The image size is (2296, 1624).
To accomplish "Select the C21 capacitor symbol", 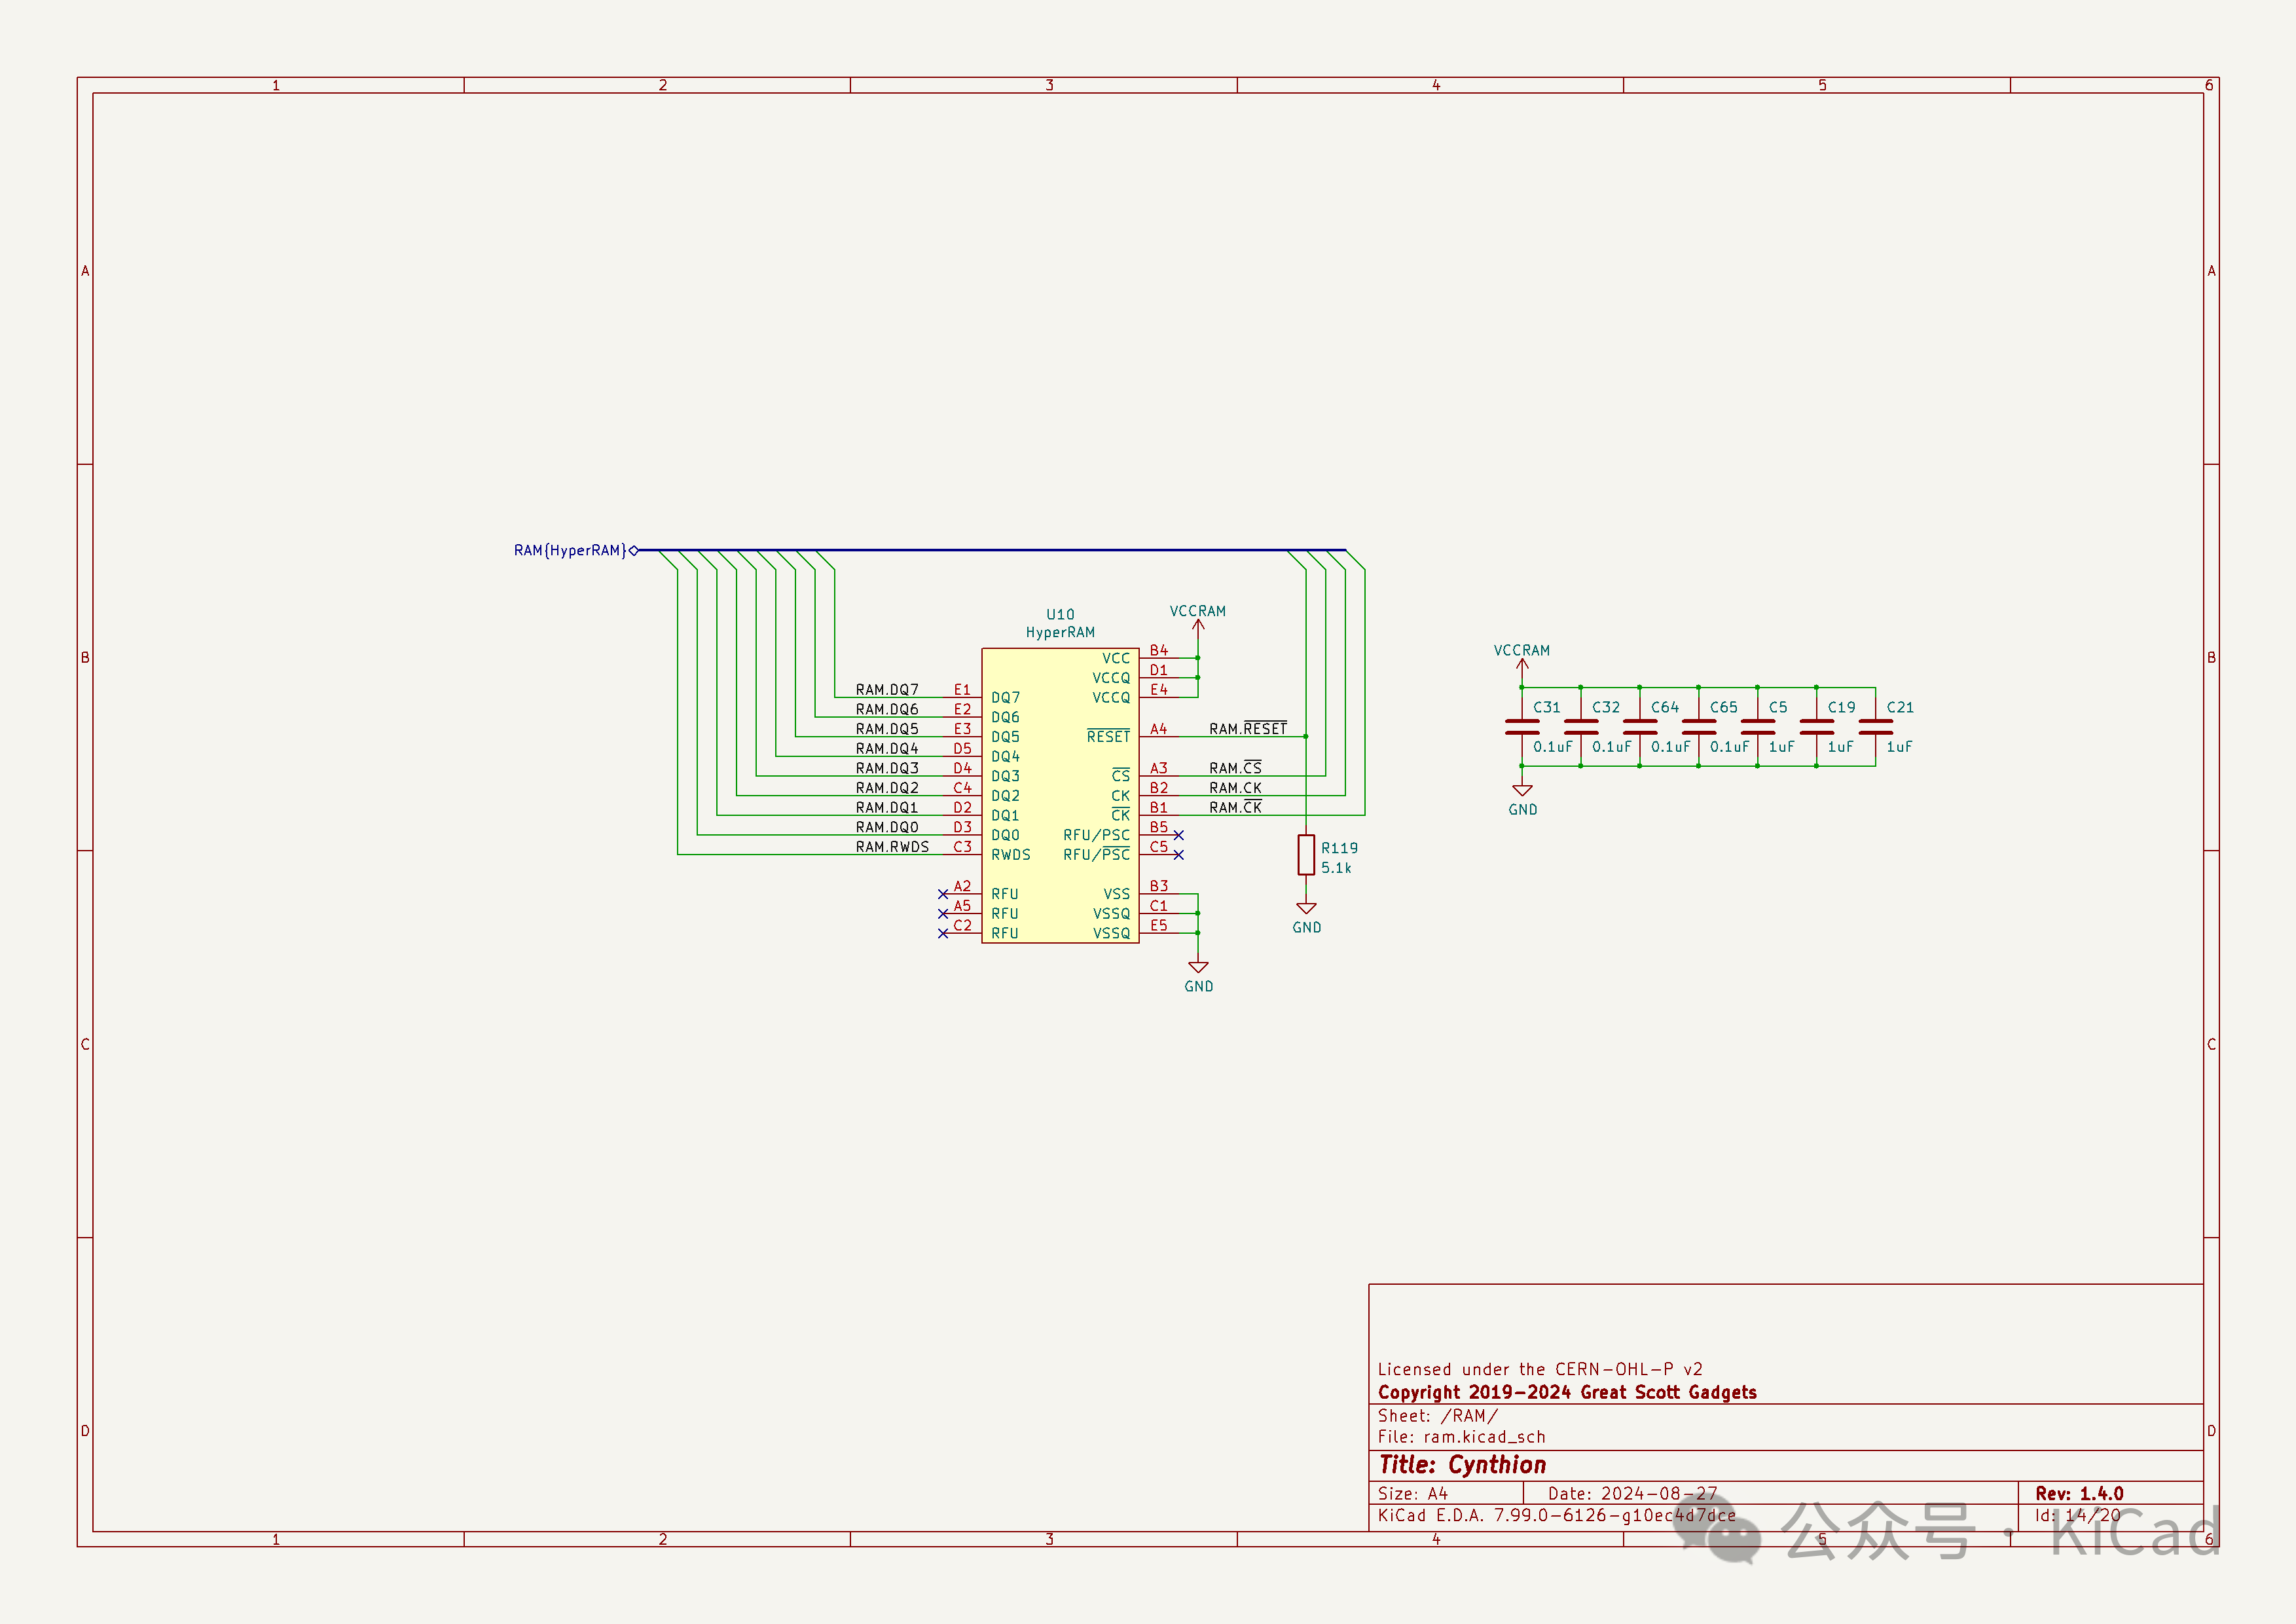I will click(x=1875, y=727).
